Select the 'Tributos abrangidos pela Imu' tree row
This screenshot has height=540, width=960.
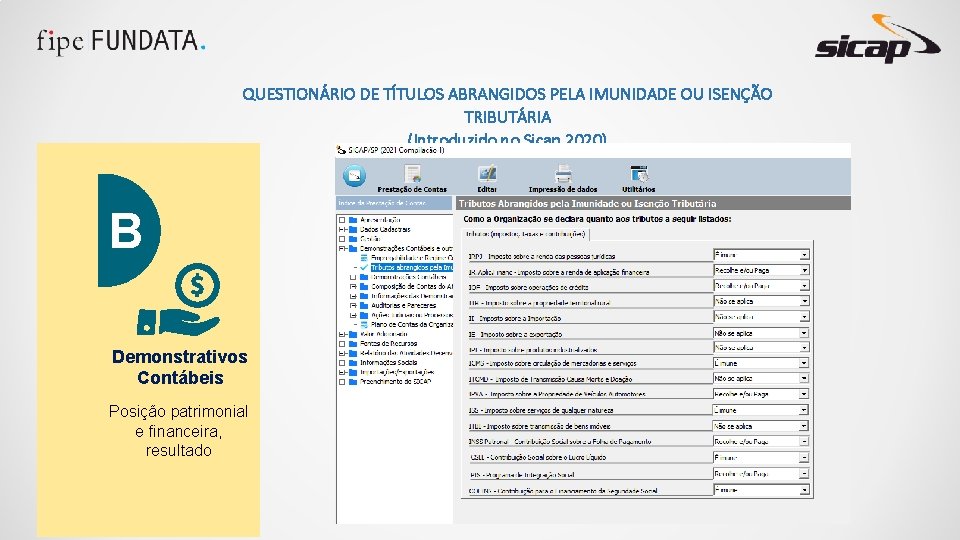pyautogui.click(x=412, y=268)
